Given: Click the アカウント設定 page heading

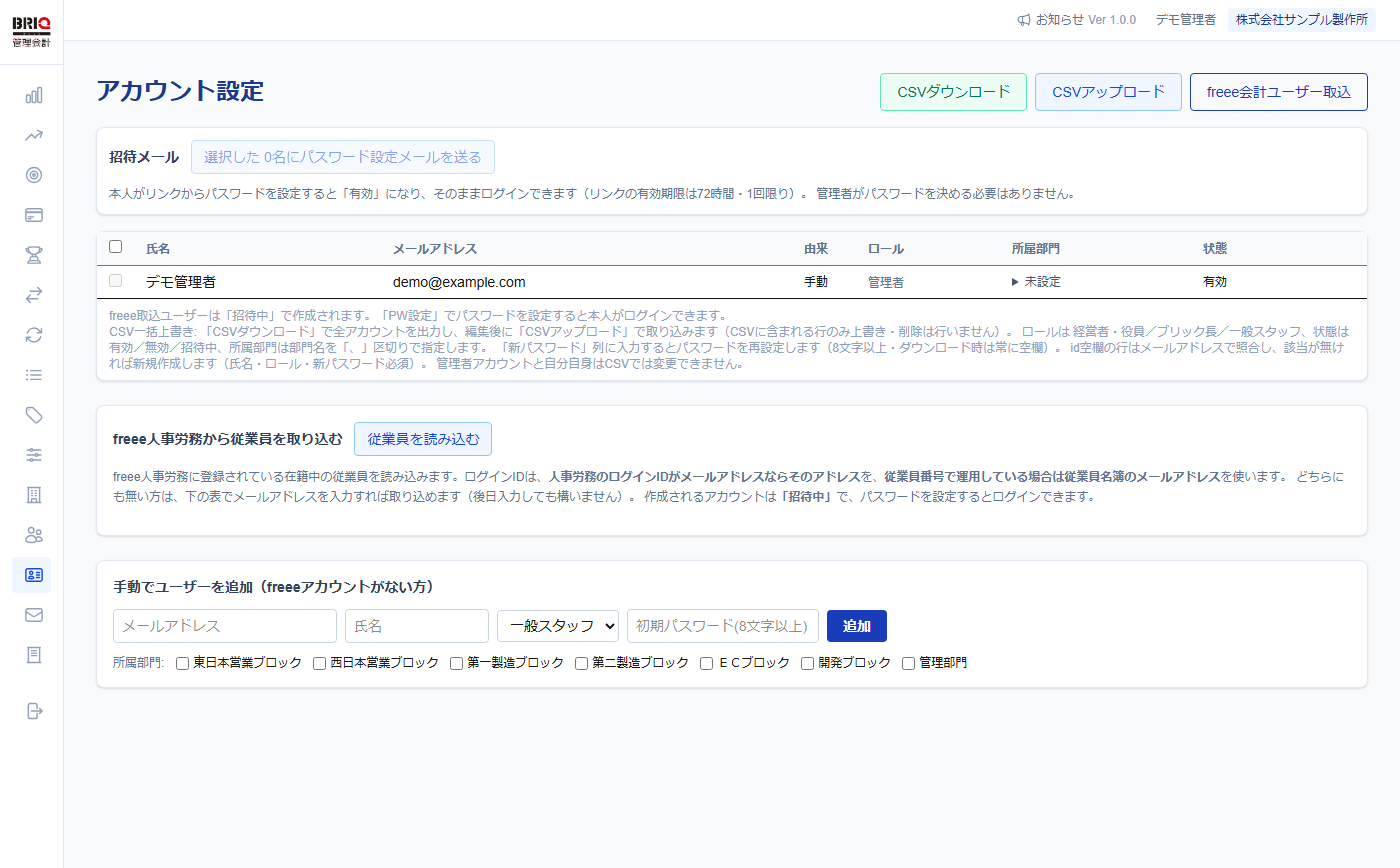Looking at the screenshot, I should (180, 91).
